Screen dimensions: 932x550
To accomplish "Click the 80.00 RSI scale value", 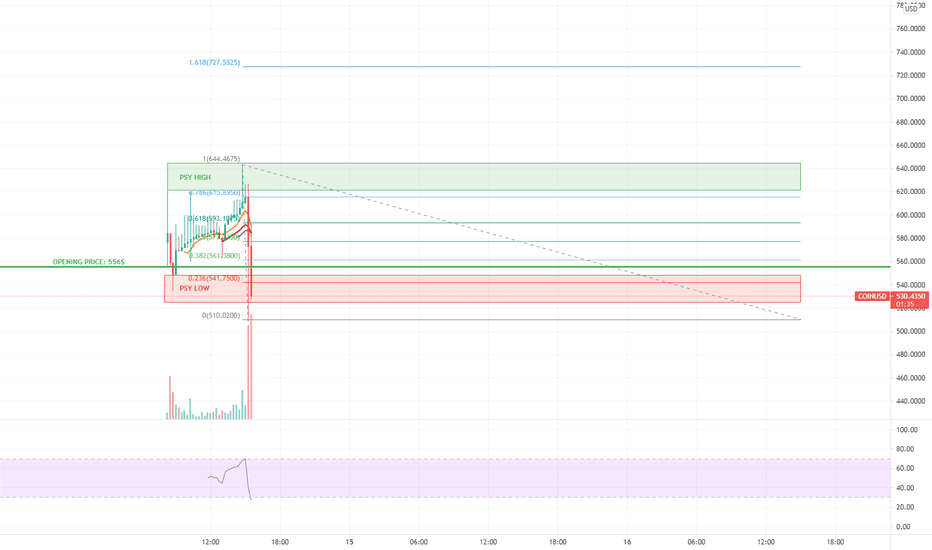I will click(x=905, y=450).
